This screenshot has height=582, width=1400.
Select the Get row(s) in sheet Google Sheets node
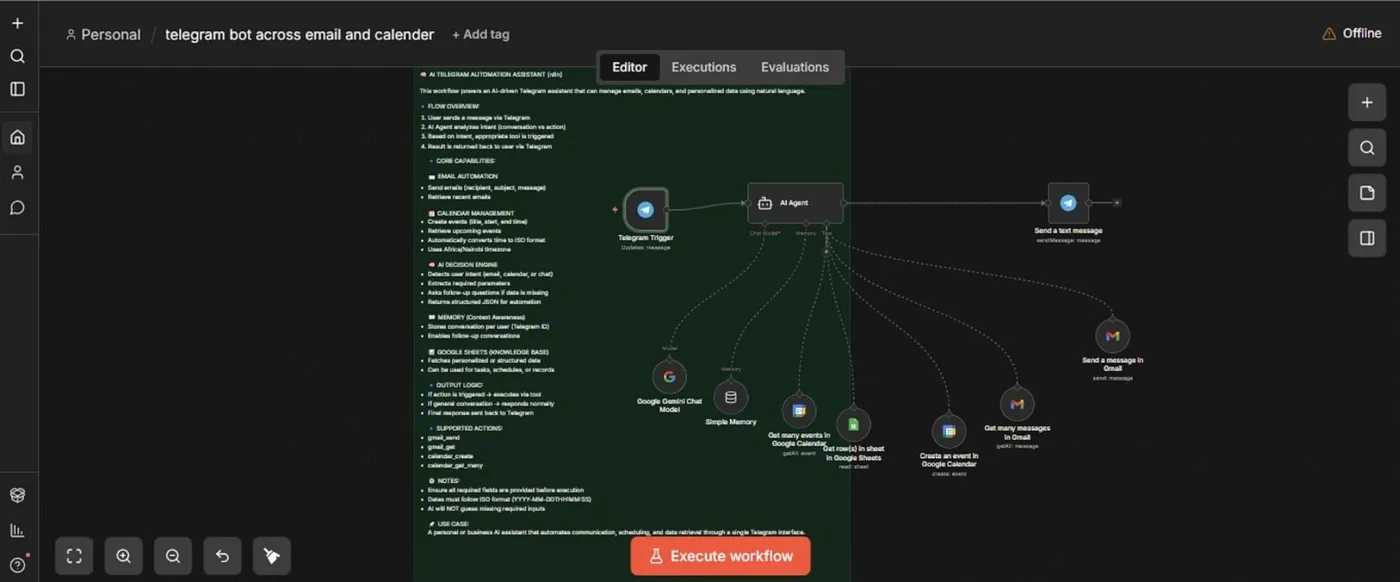pyautogui.click(x=853, y=425)
